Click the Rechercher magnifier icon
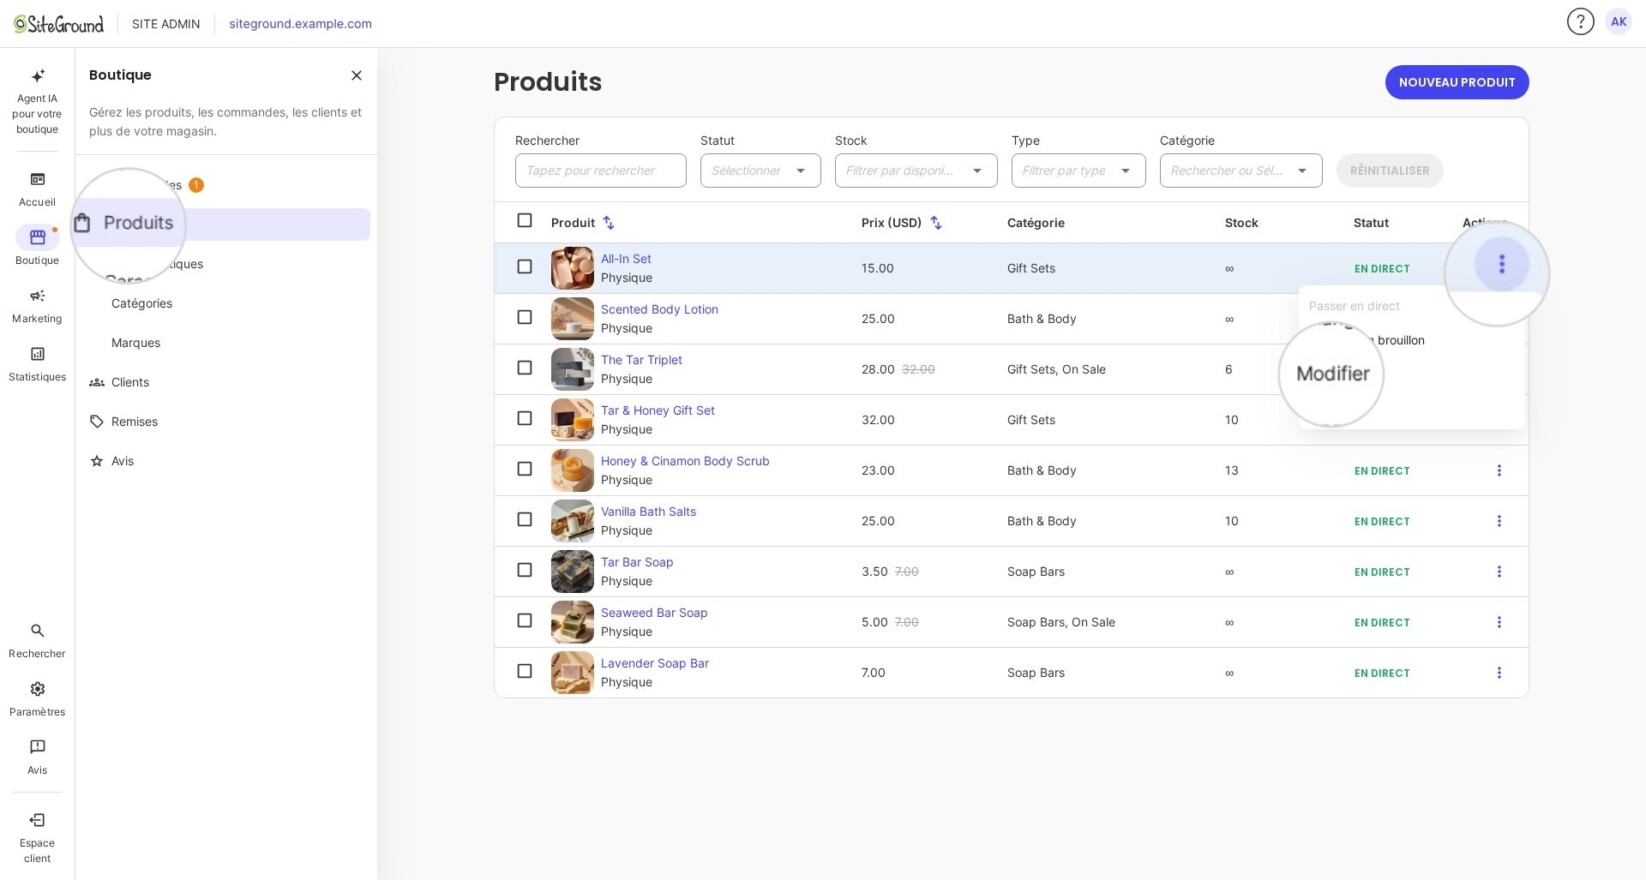Viewport: 1646px width, 880px height. [x=37, y=631]
